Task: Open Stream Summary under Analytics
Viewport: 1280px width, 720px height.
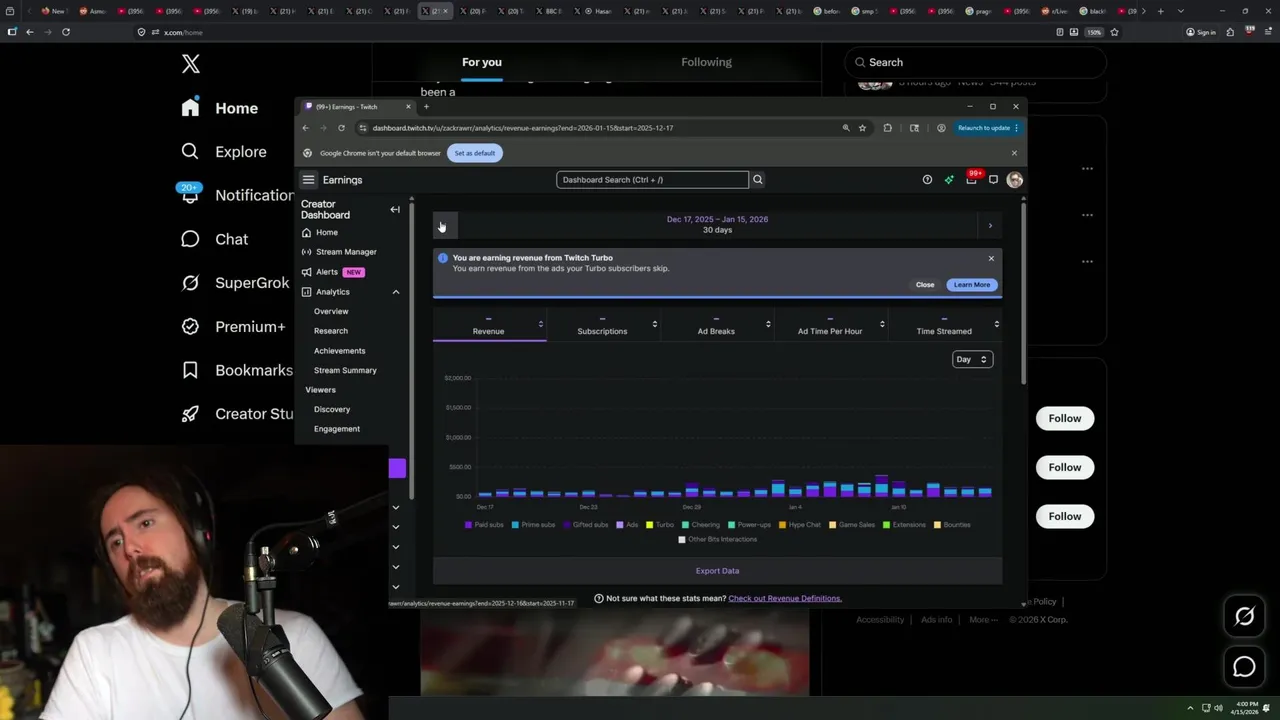Action: [x=345, y=370]
